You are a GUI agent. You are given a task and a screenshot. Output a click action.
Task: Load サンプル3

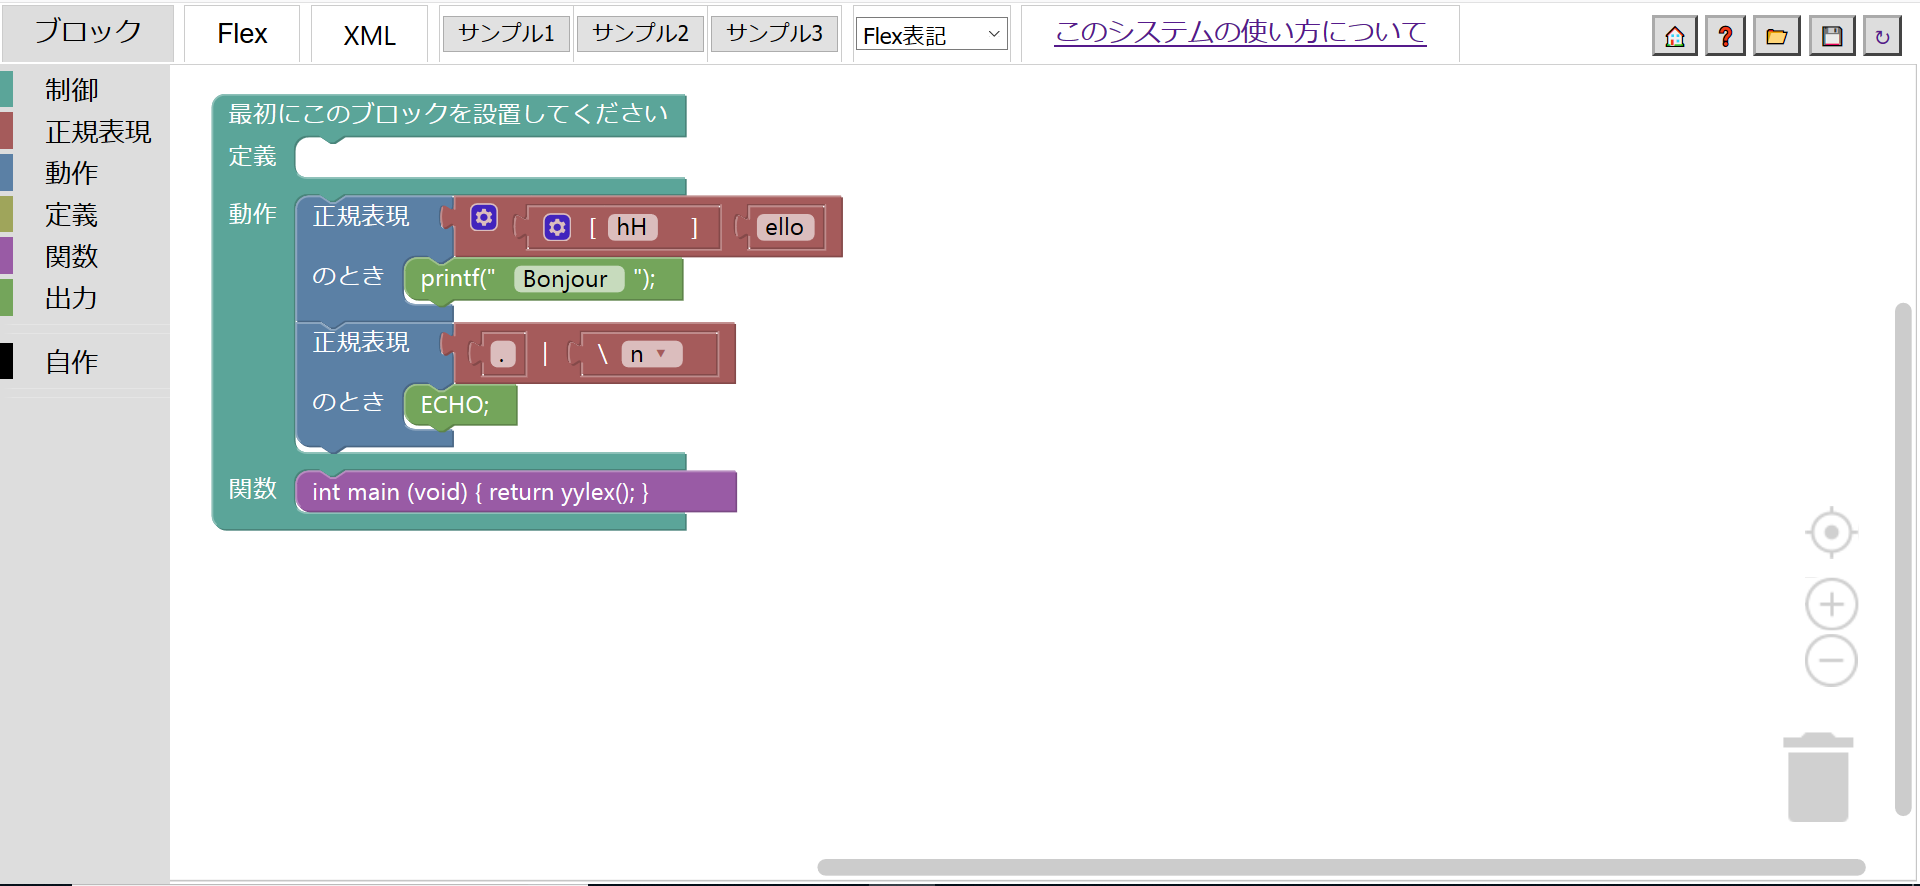point(774,34)
